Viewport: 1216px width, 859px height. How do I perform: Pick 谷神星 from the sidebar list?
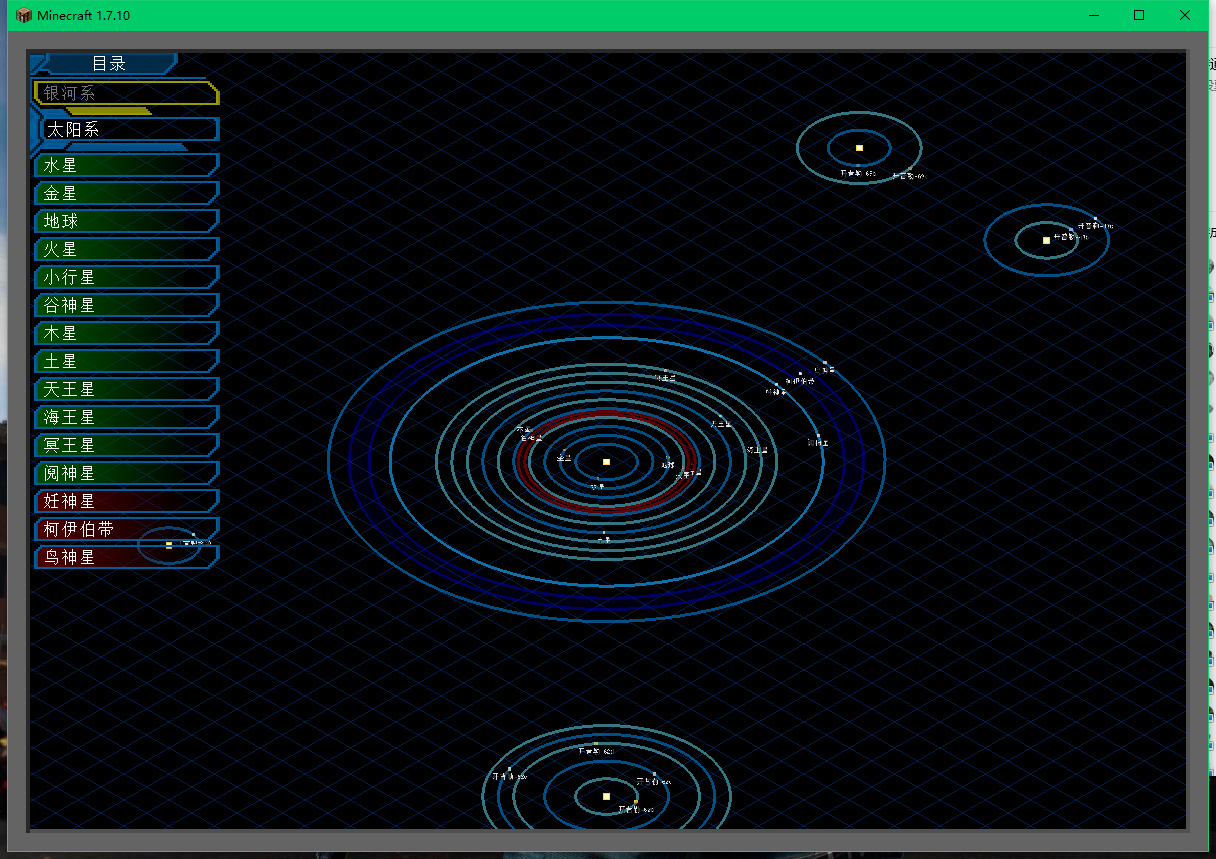click(x=125, y=305)
